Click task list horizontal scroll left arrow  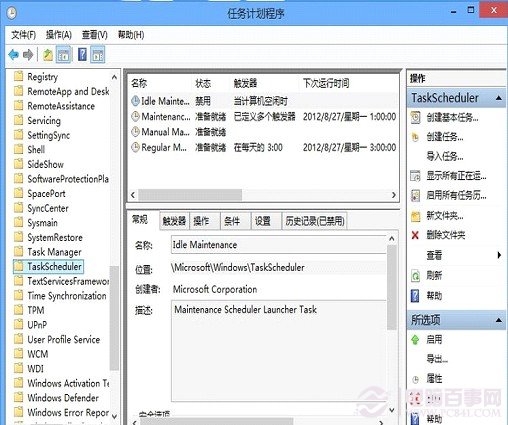click(x=133, y=195)
